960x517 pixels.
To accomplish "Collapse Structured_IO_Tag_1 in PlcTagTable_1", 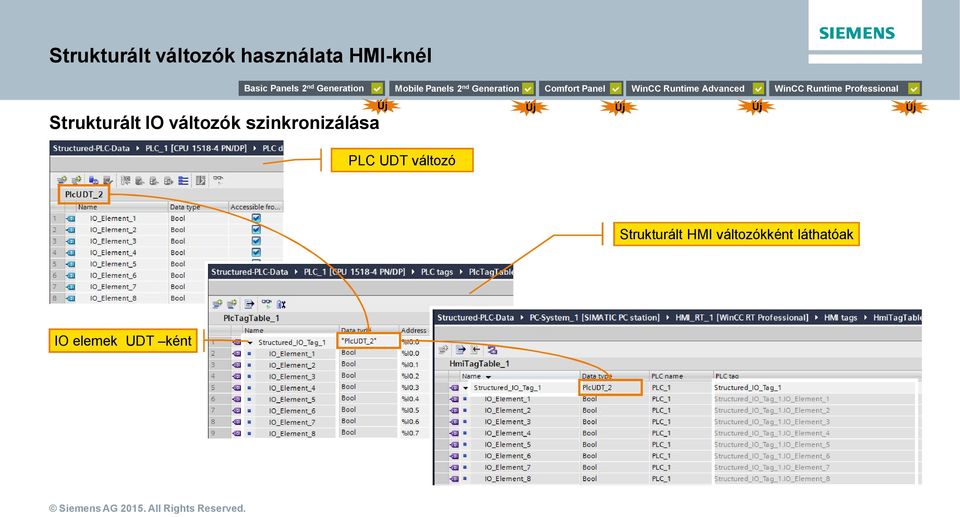I will tap(250, 343).
